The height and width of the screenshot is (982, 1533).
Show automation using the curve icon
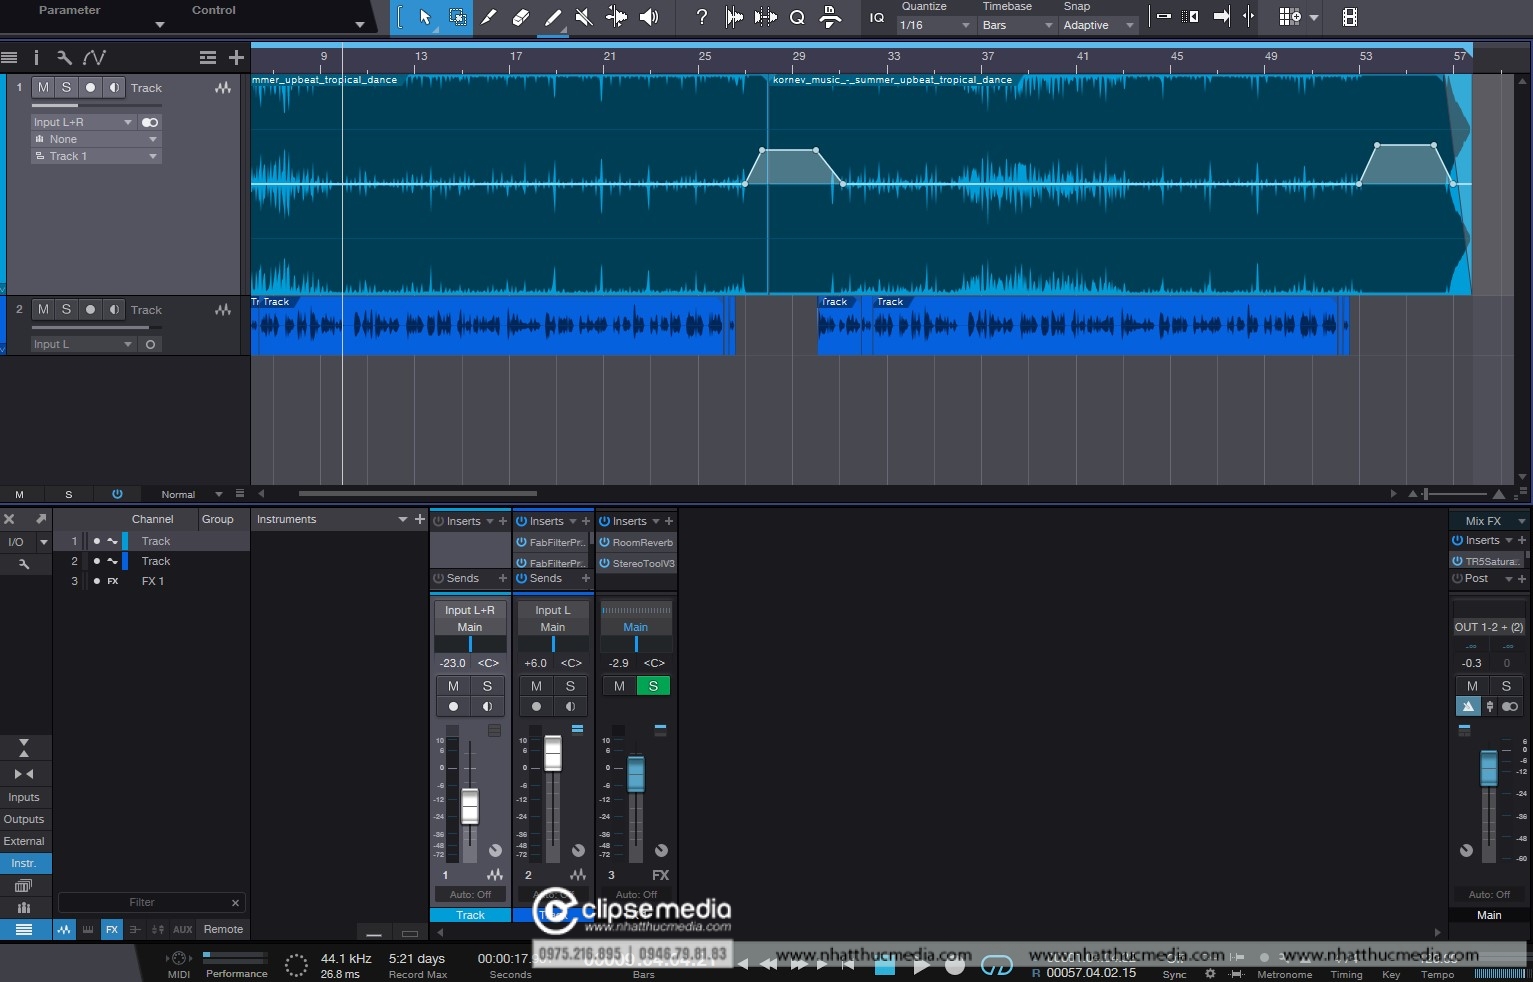click(x=94, y=58)
